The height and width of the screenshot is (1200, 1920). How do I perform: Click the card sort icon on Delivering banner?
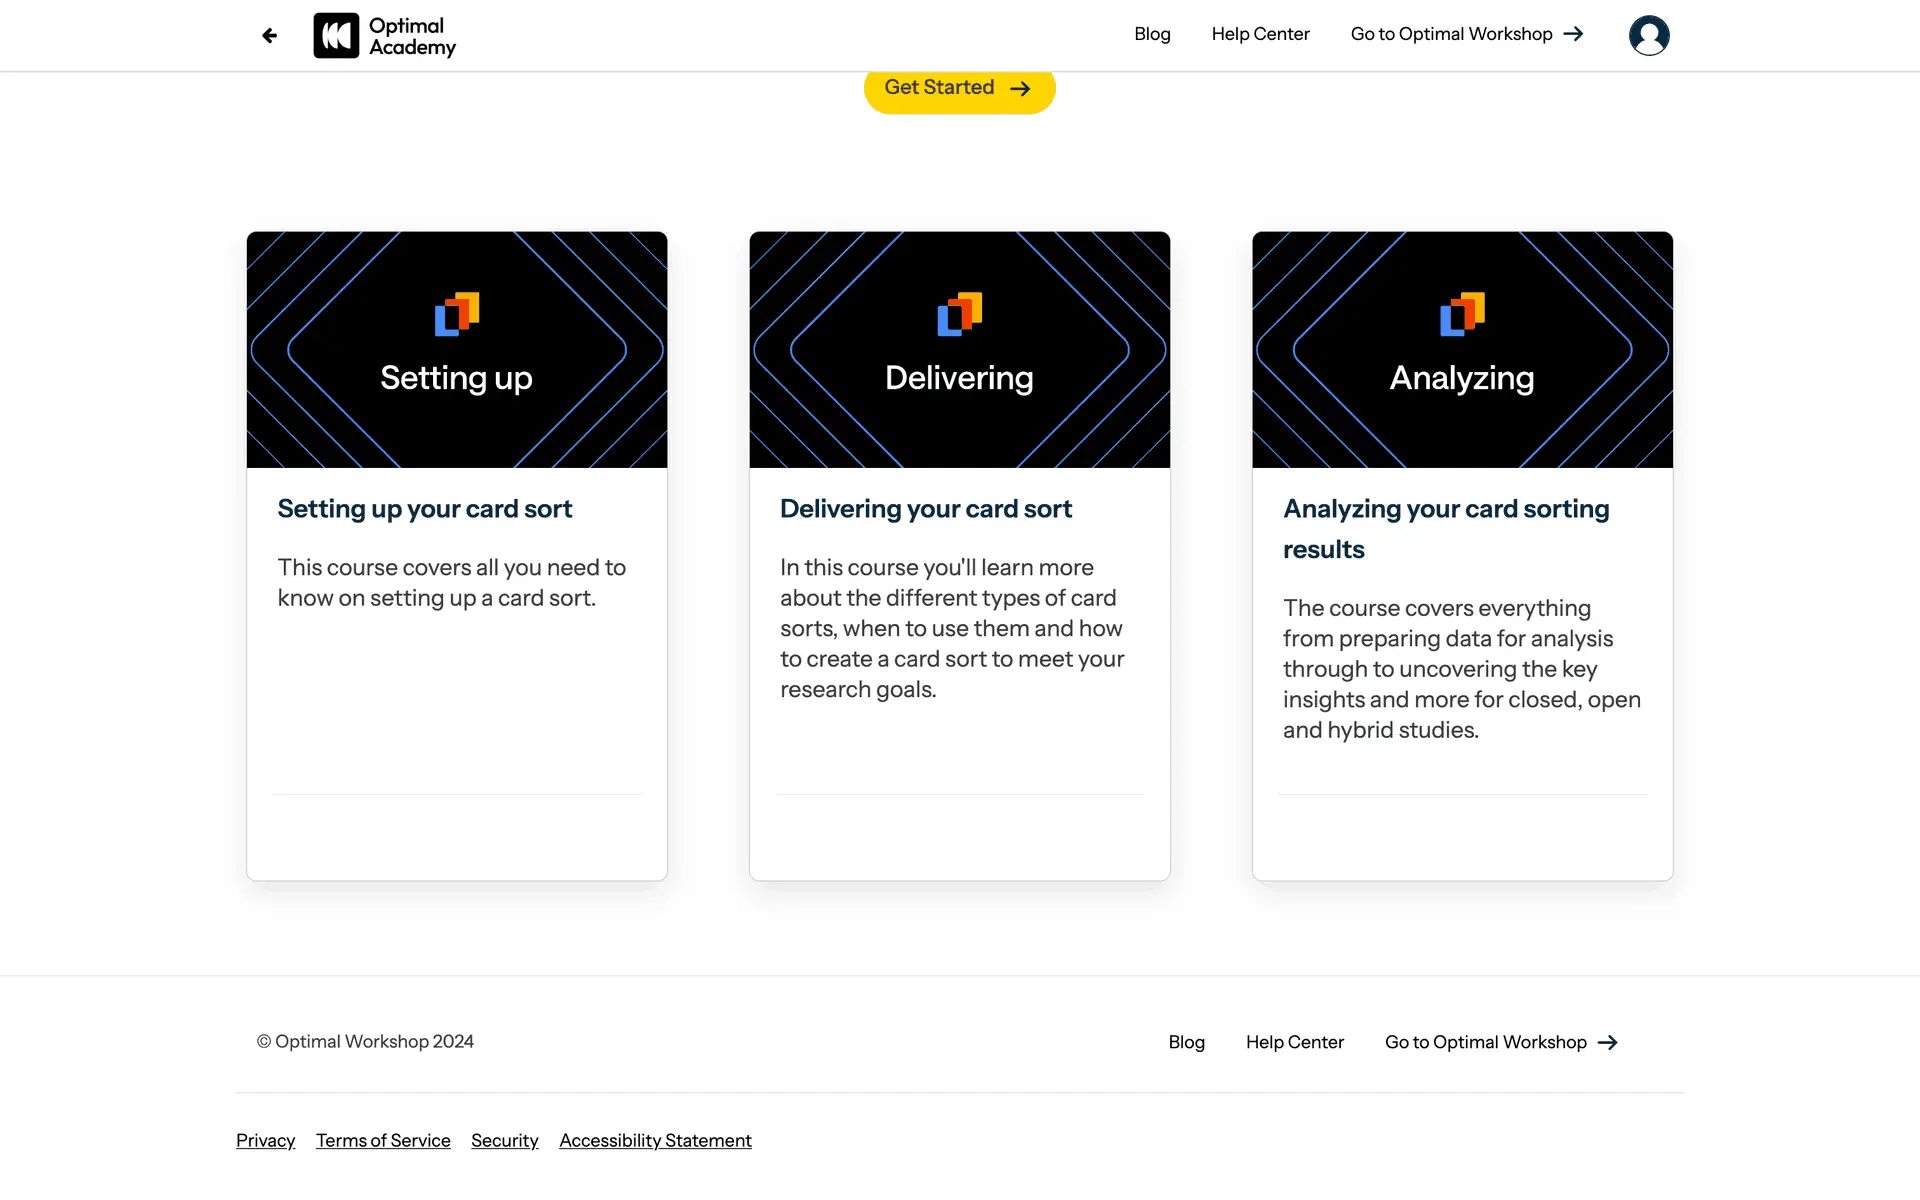tap(959, 314)
